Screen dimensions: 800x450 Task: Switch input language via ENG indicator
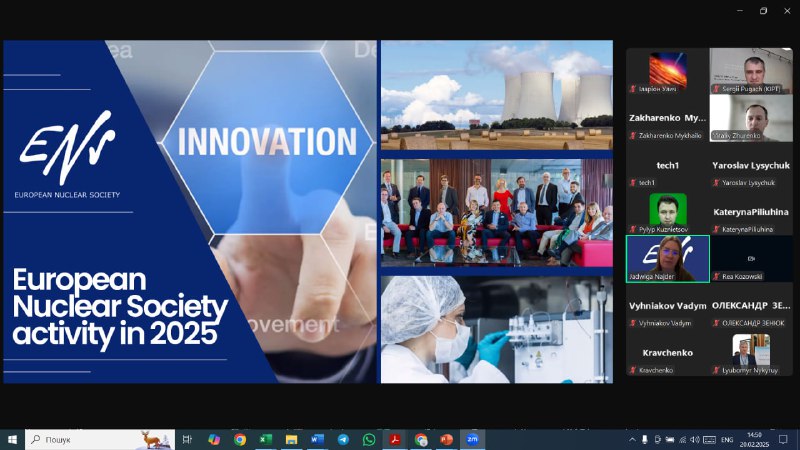727,439
